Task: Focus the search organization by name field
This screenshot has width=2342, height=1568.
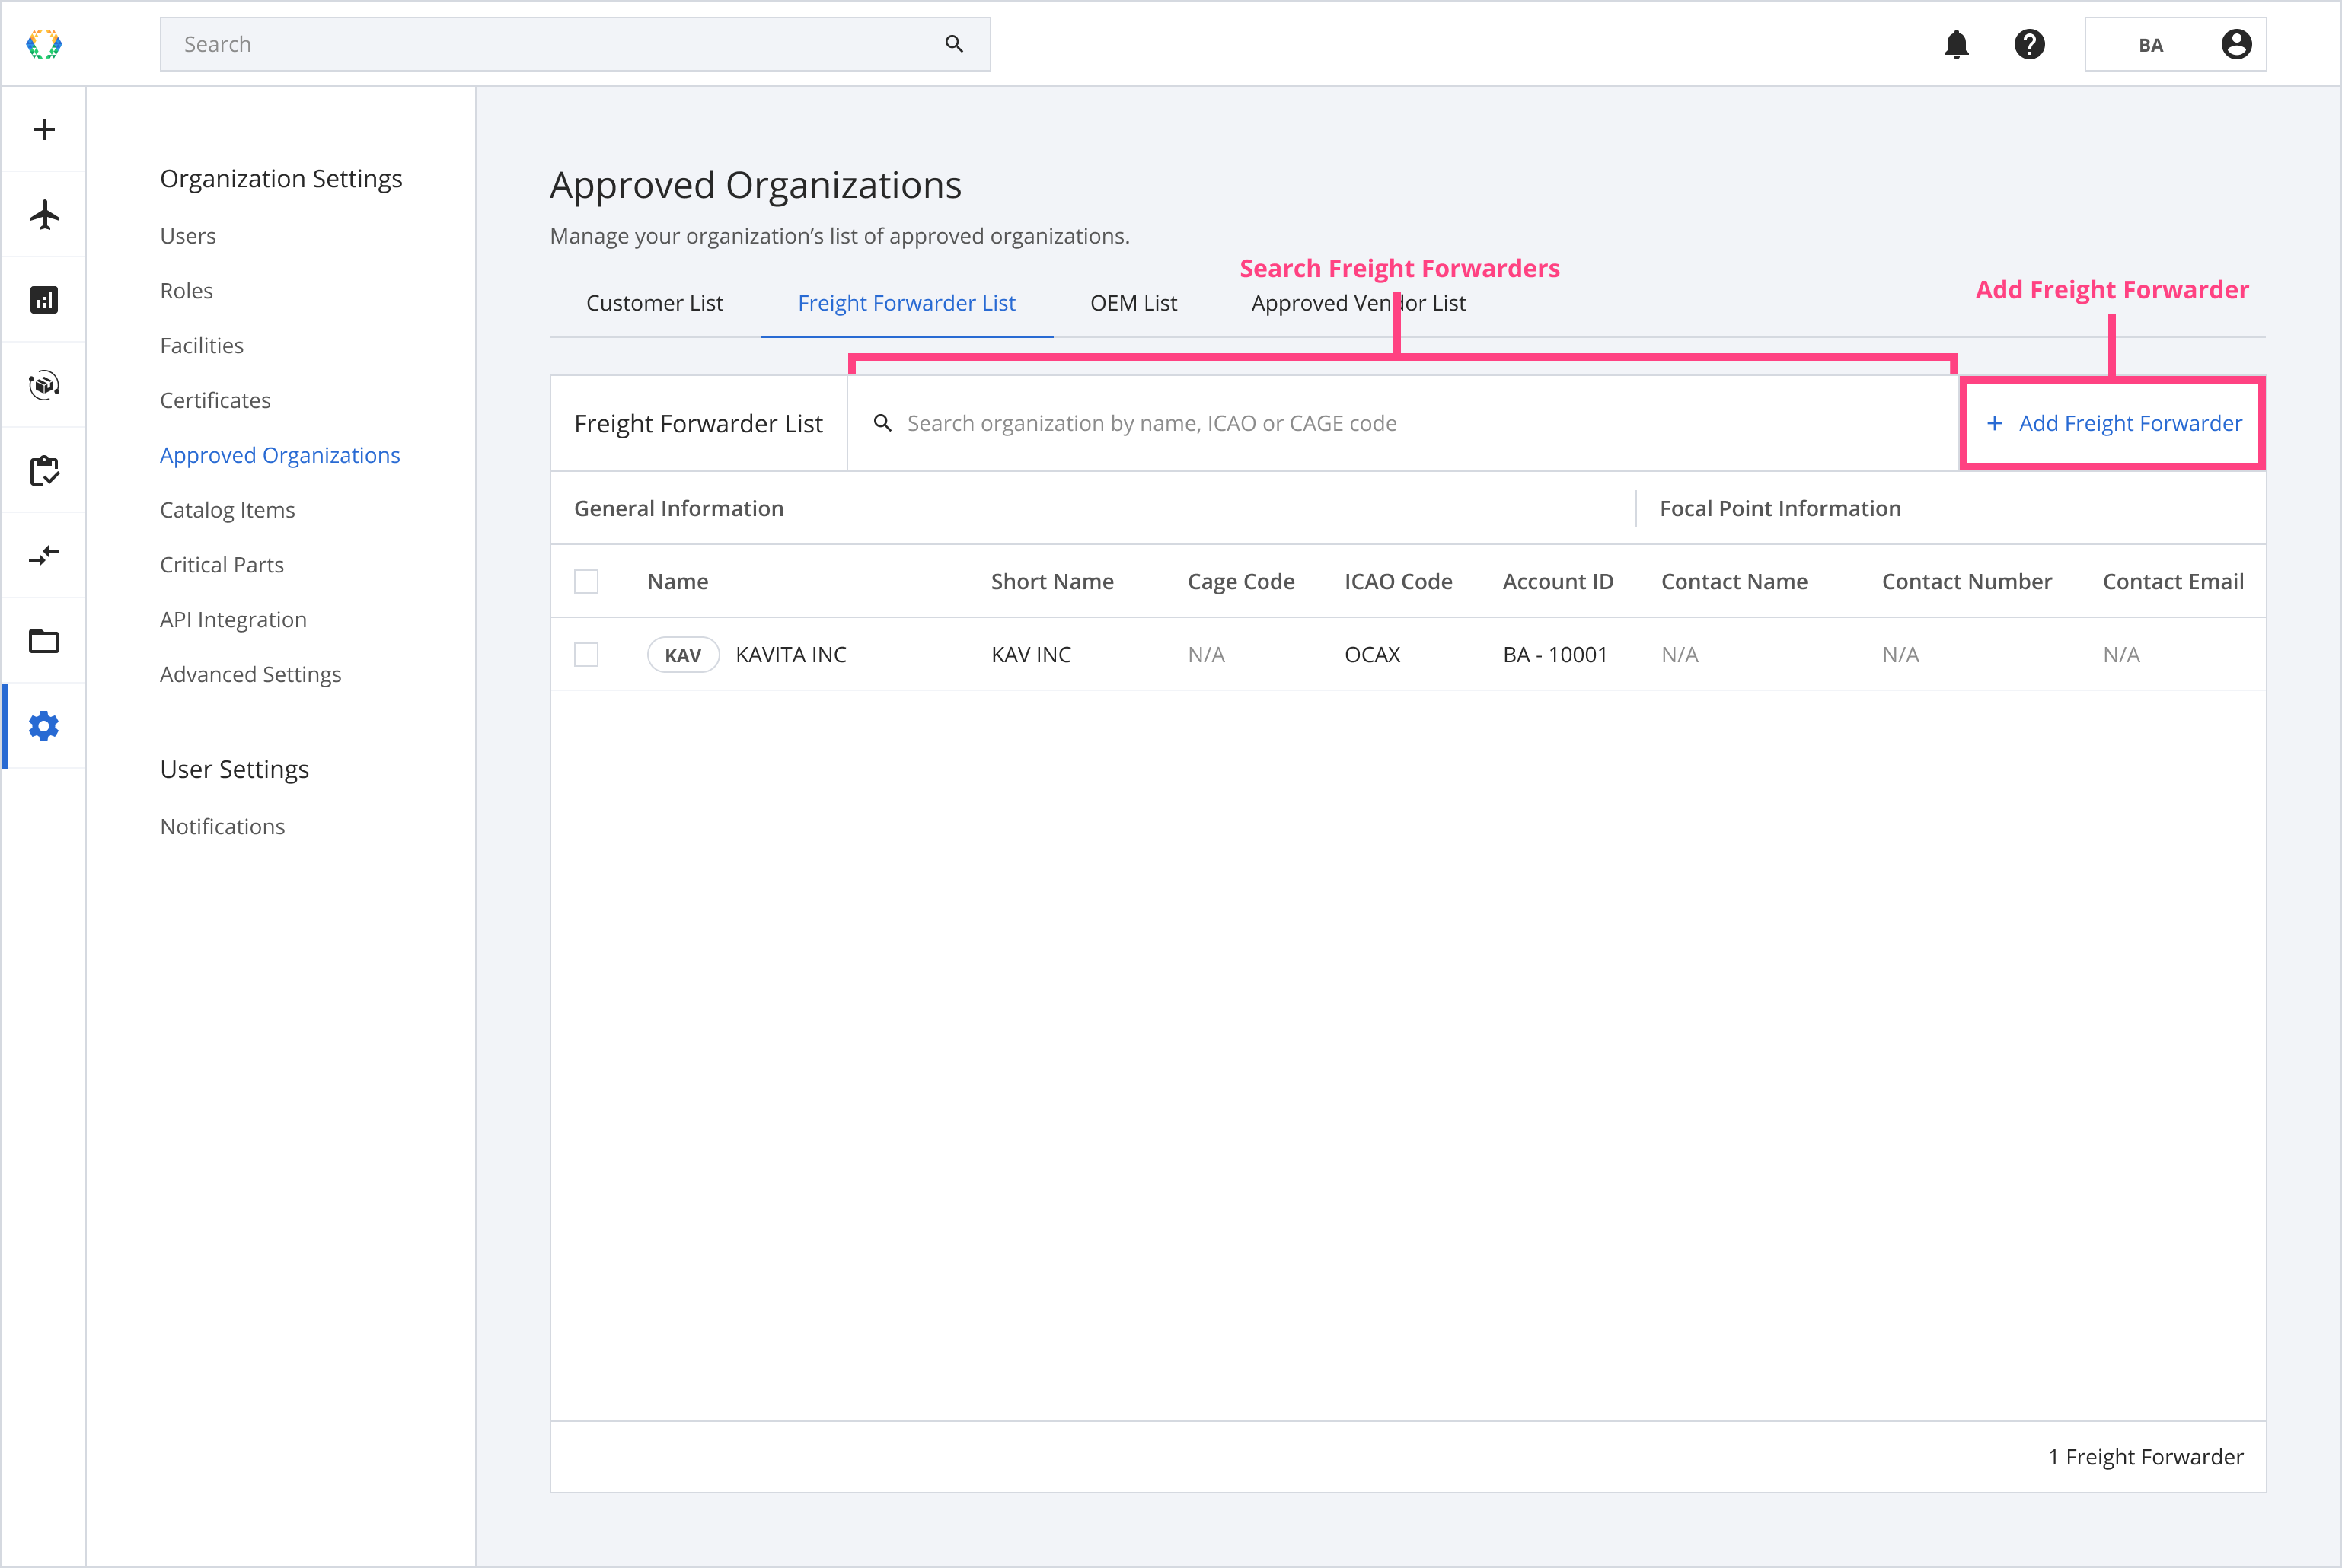Action: [1402, 423]
